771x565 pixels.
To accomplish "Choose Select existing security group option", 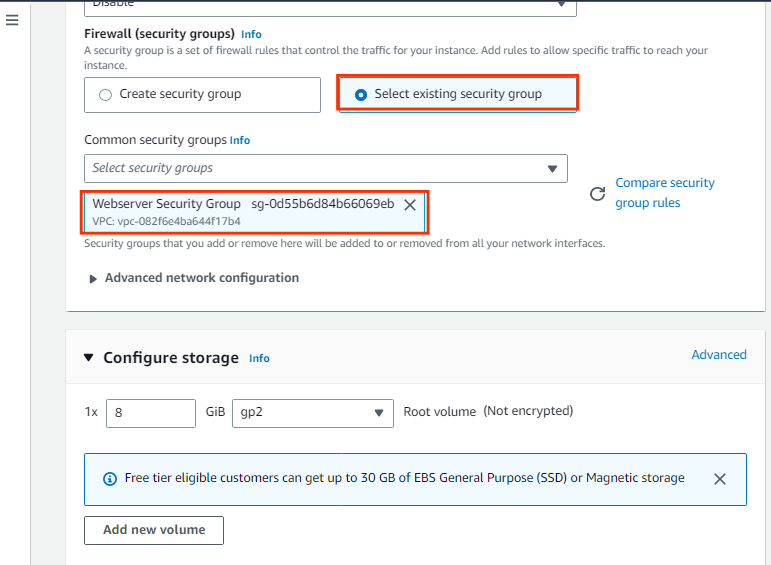I will [x=457, y=93].
